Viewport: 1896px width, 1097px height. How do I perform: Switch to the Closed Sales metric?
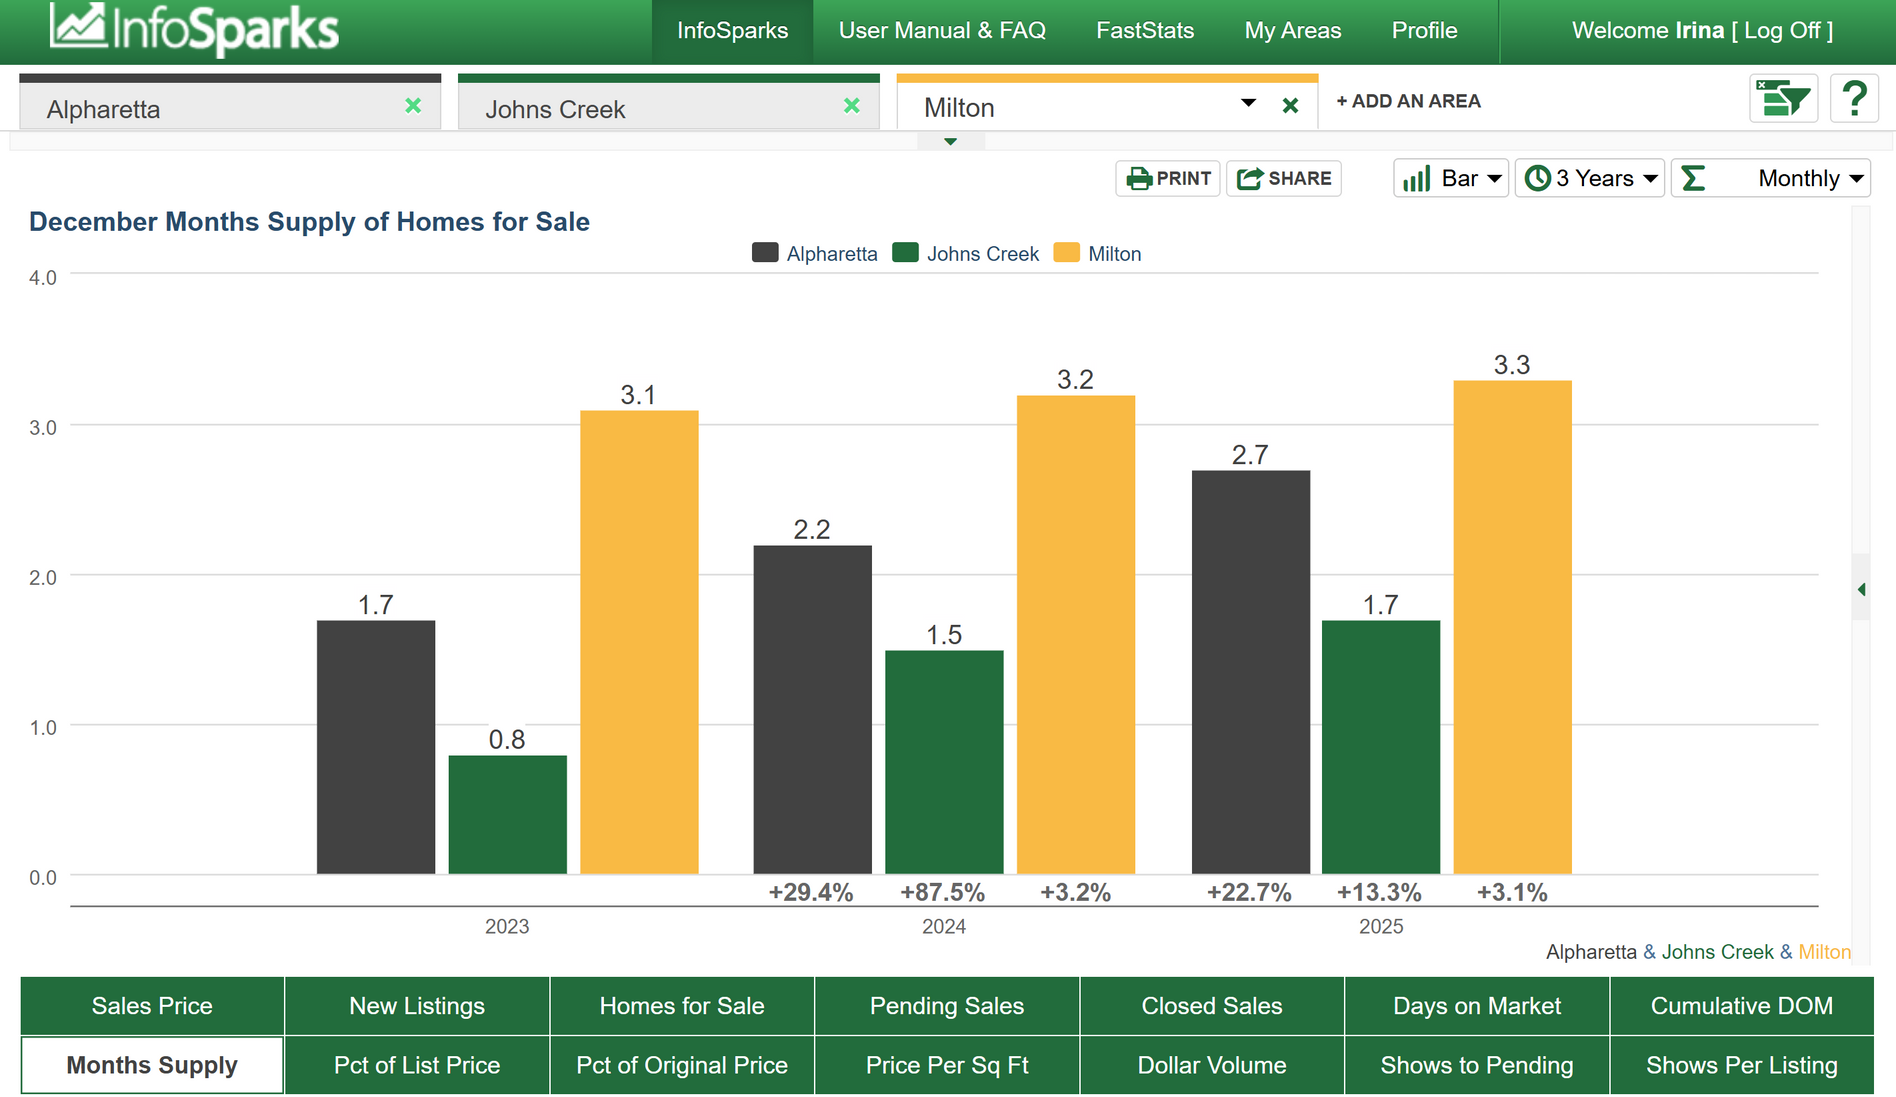1212,1006
